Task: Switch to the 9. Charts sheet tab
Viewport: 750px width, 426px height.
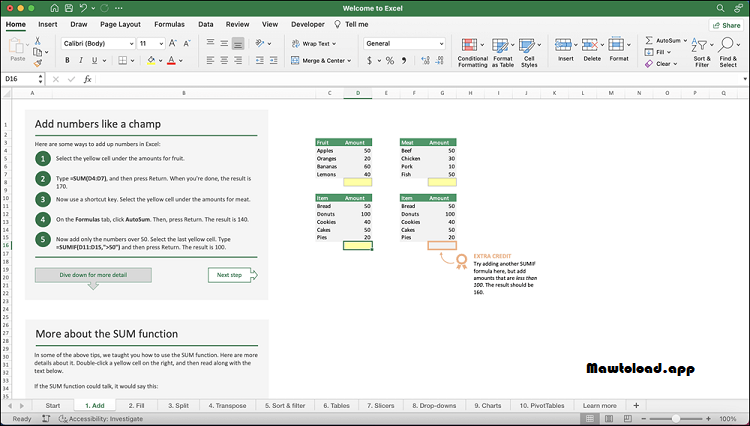Action: 488,405
